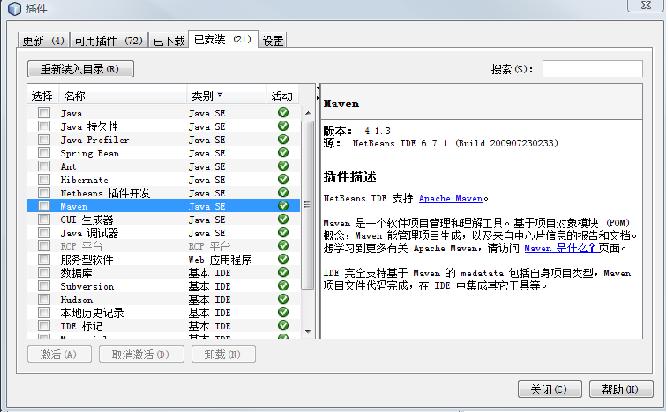Open the 设置 tab
Screen dimensions: 668x412
point(273,41)
